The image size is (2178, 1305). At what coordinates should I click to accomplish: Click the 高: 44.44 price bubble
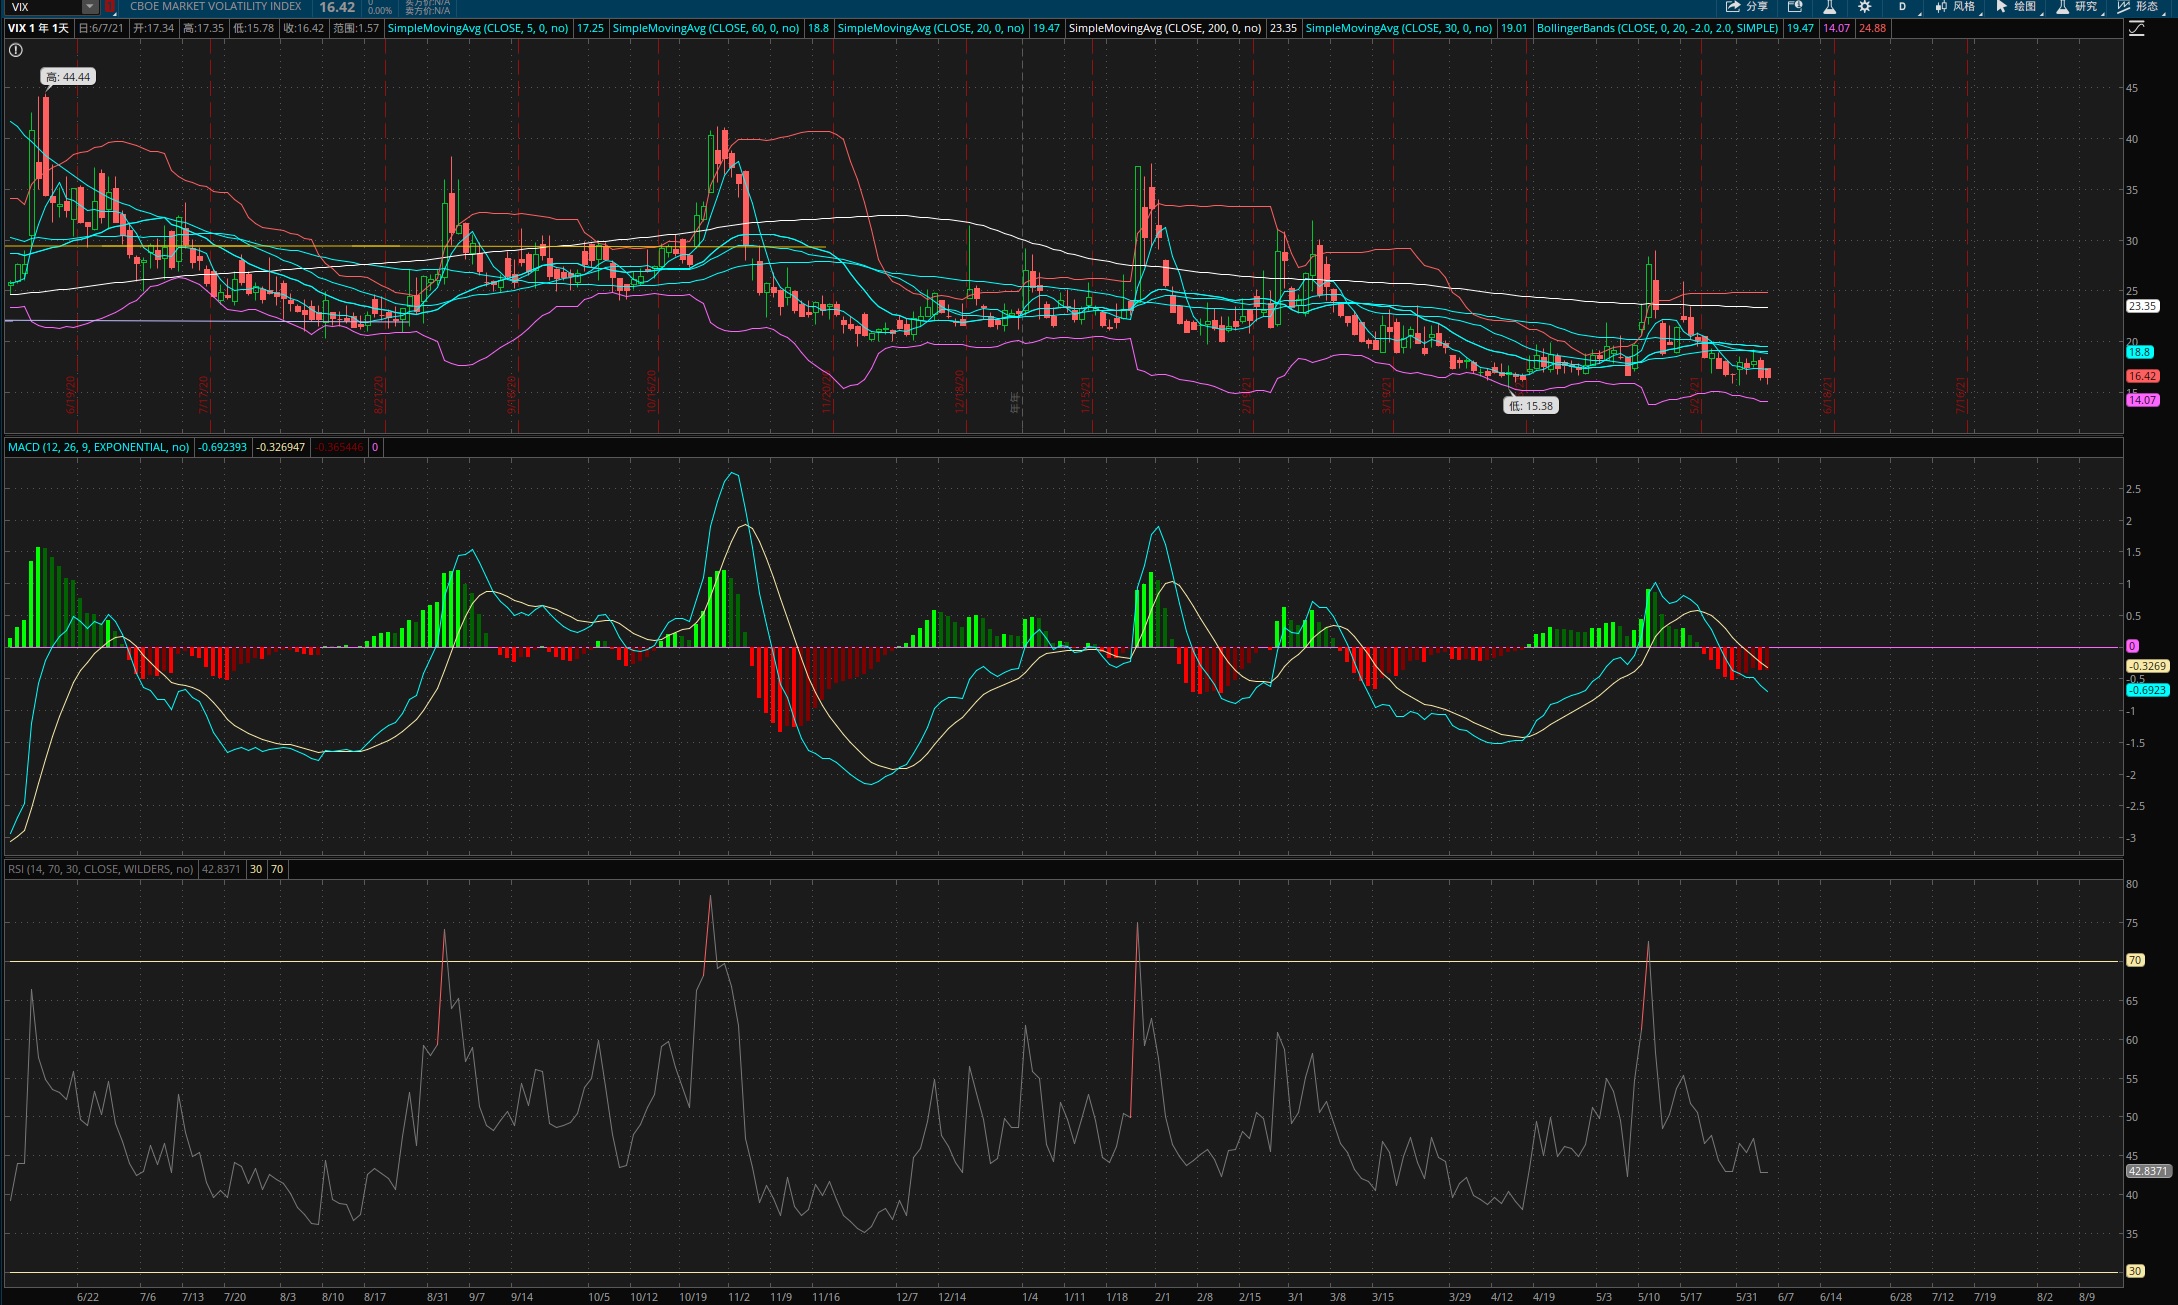click(x=68, y=77)
